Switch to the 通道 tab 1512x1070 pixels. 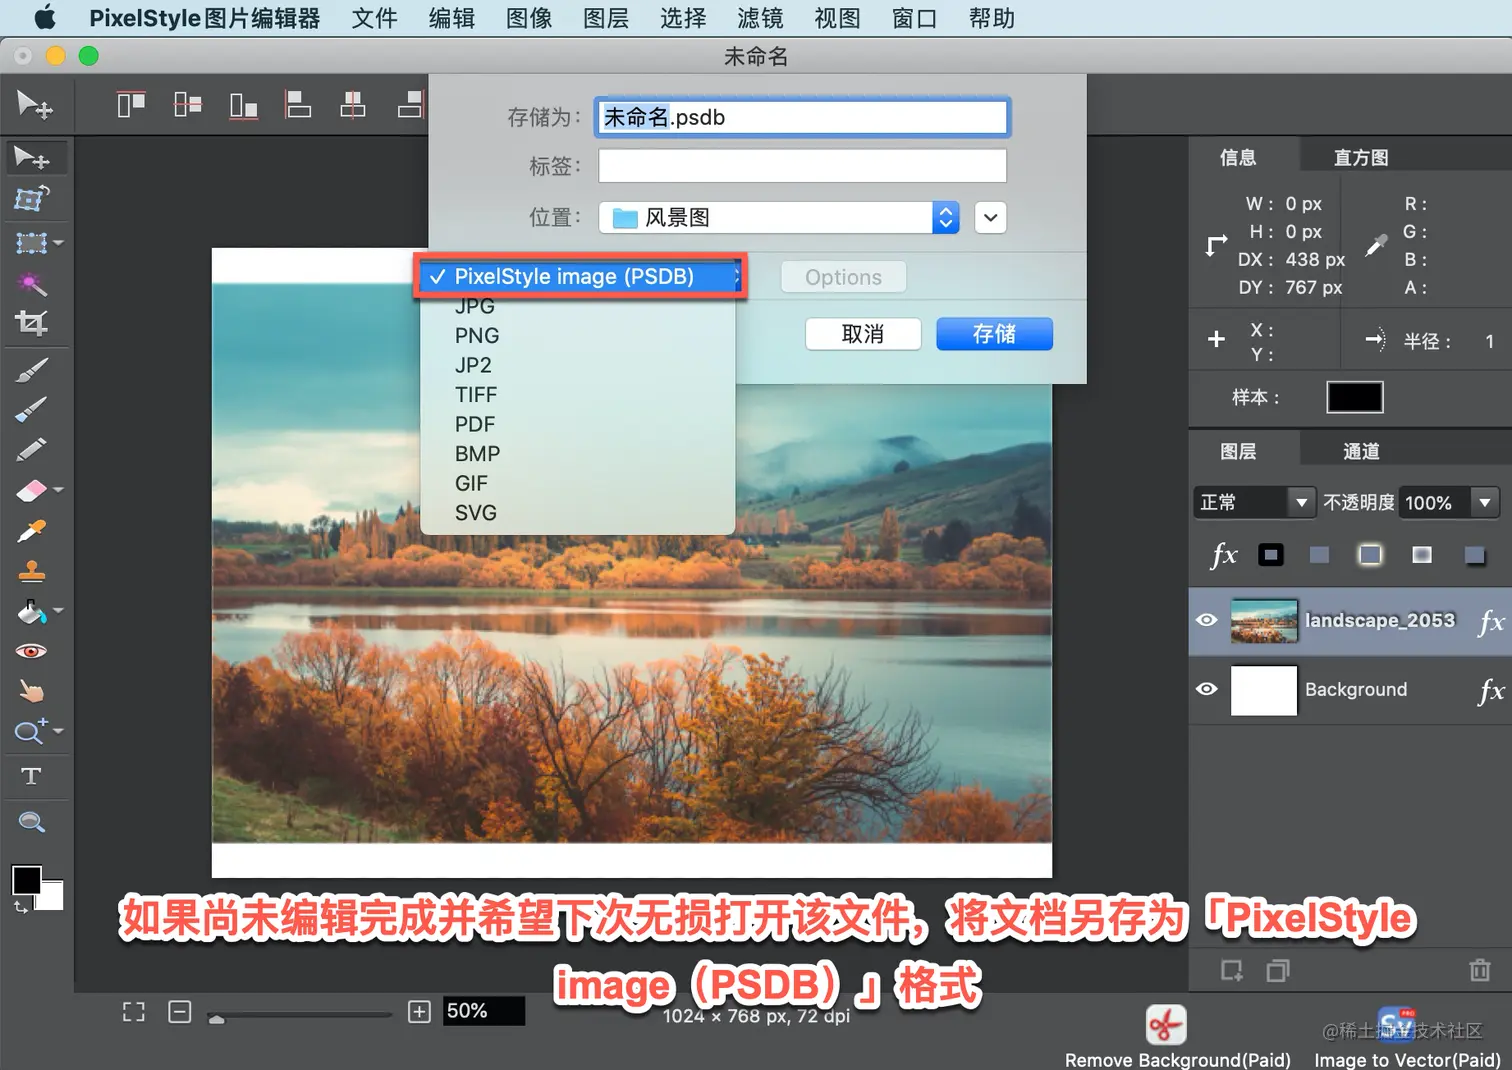click(x=1361, y=451)
